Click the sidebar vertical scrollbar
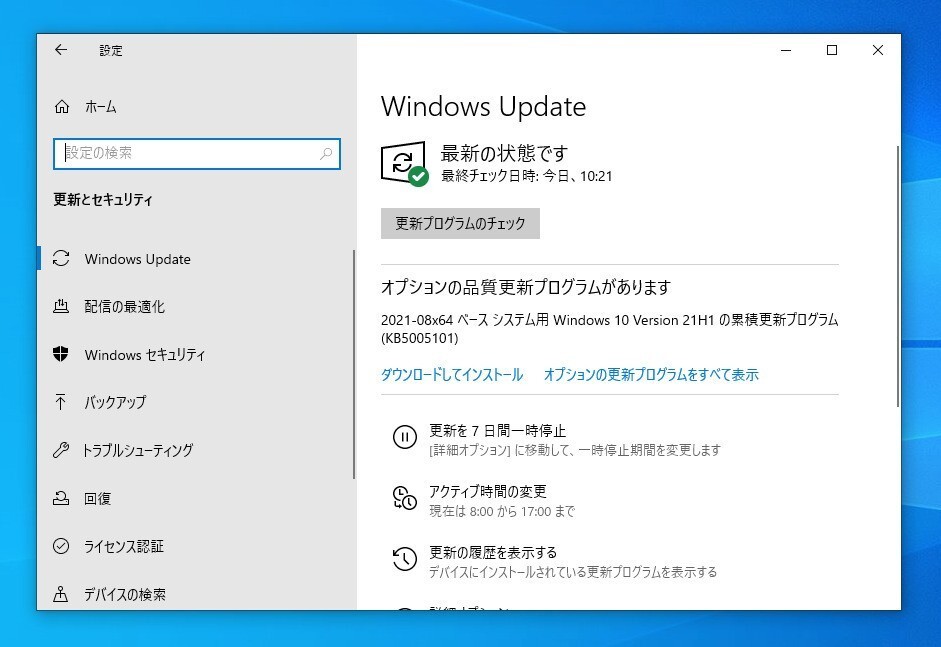 coord(354,364)
